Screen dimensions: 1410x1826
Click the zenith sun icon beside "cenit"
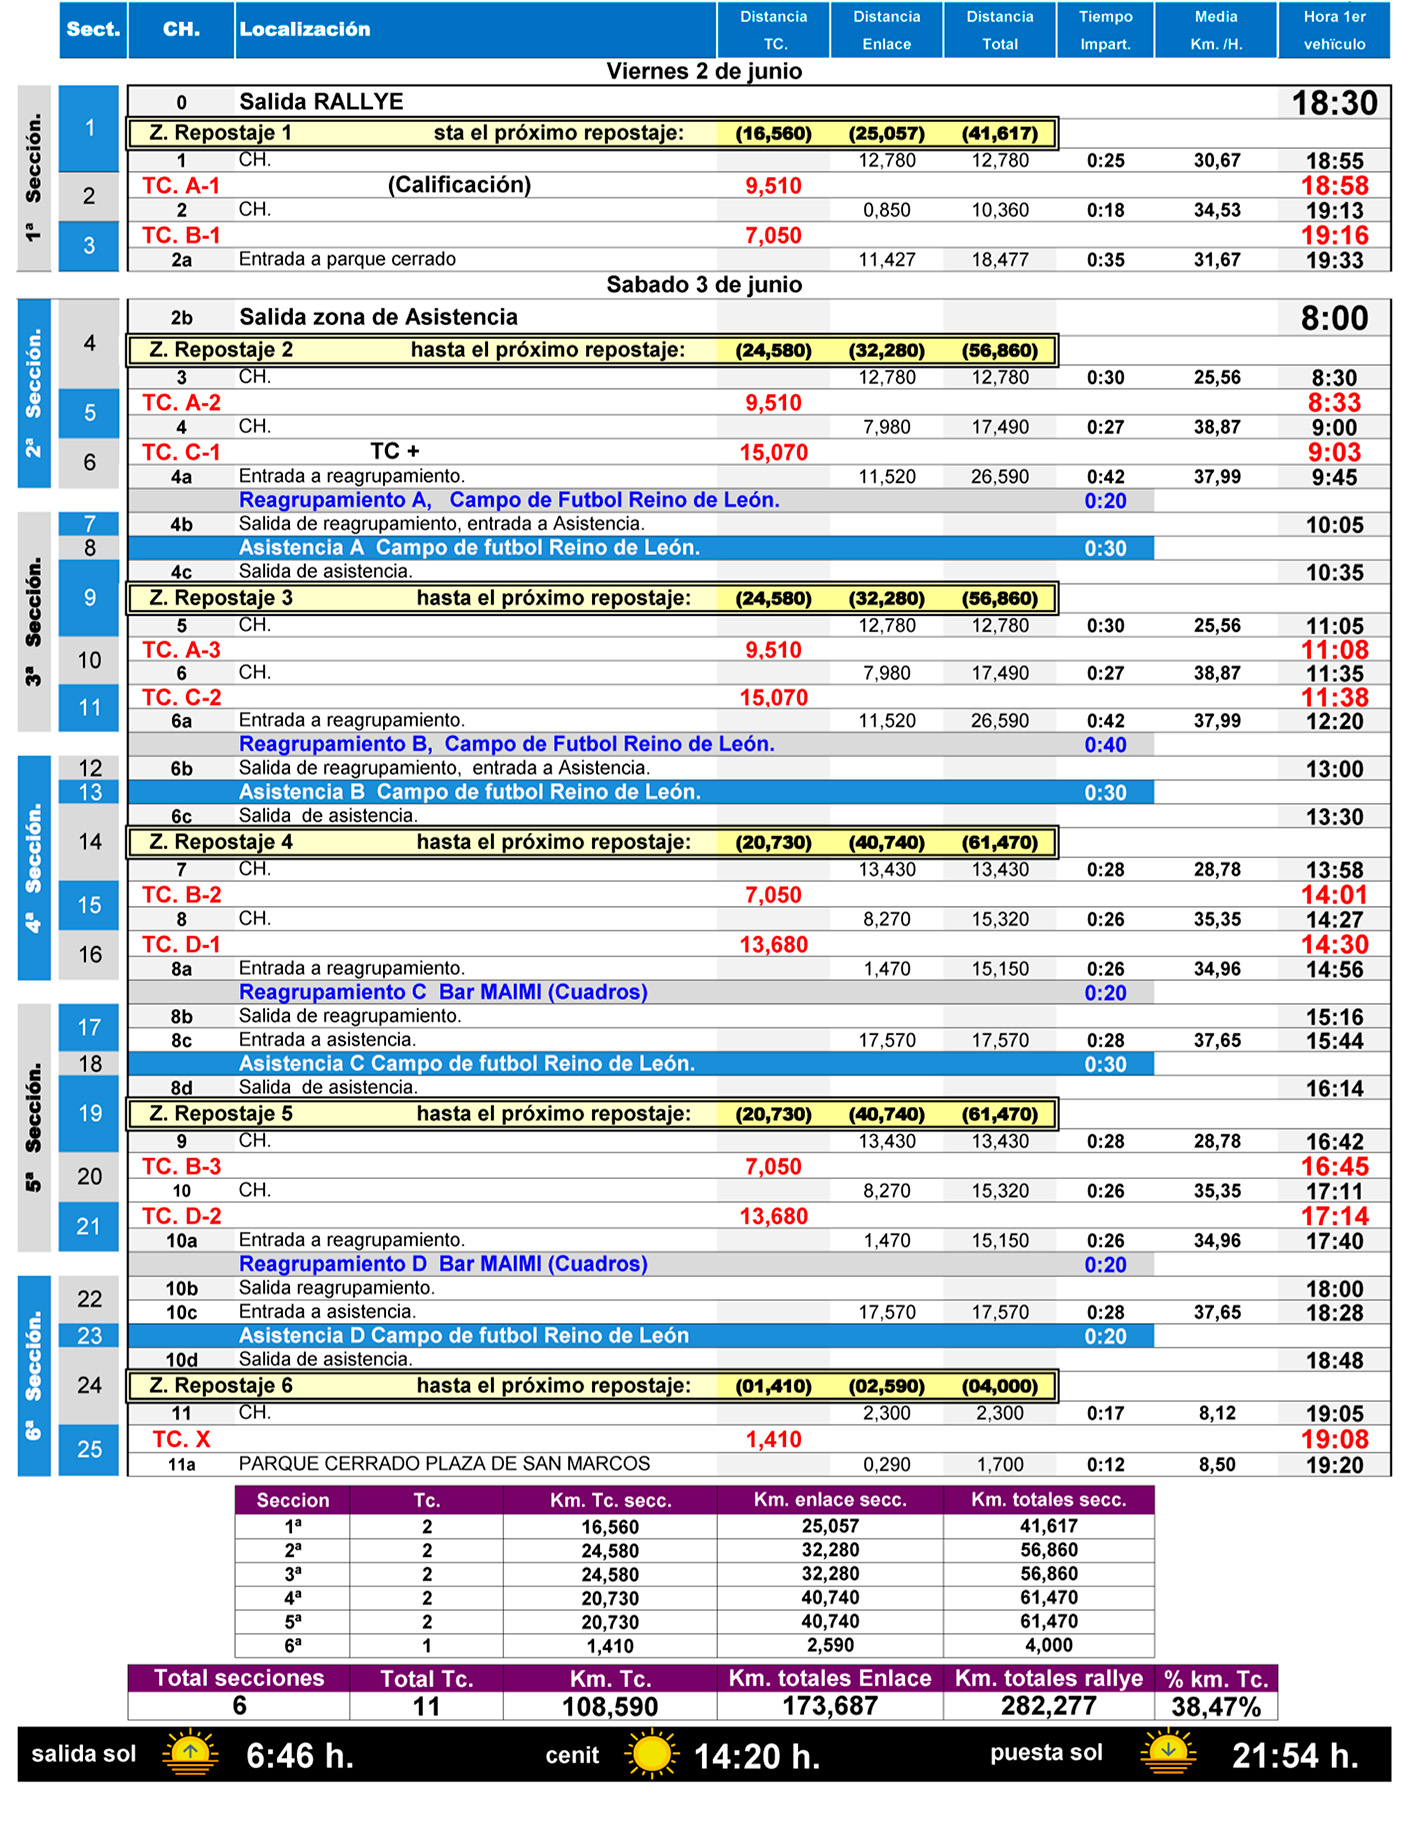pos(651,1754)
